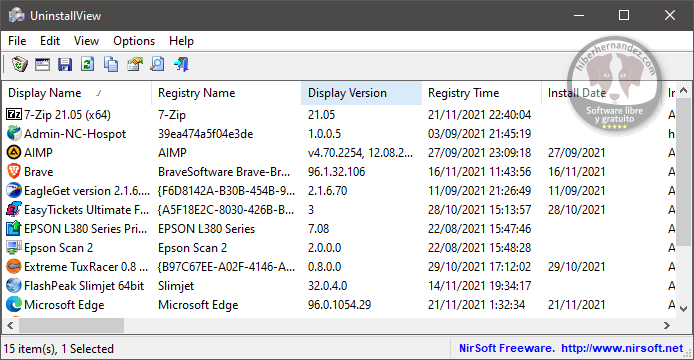Open the Options menu
This screenshot has height=360, width=694.
(x=134, y=41)
